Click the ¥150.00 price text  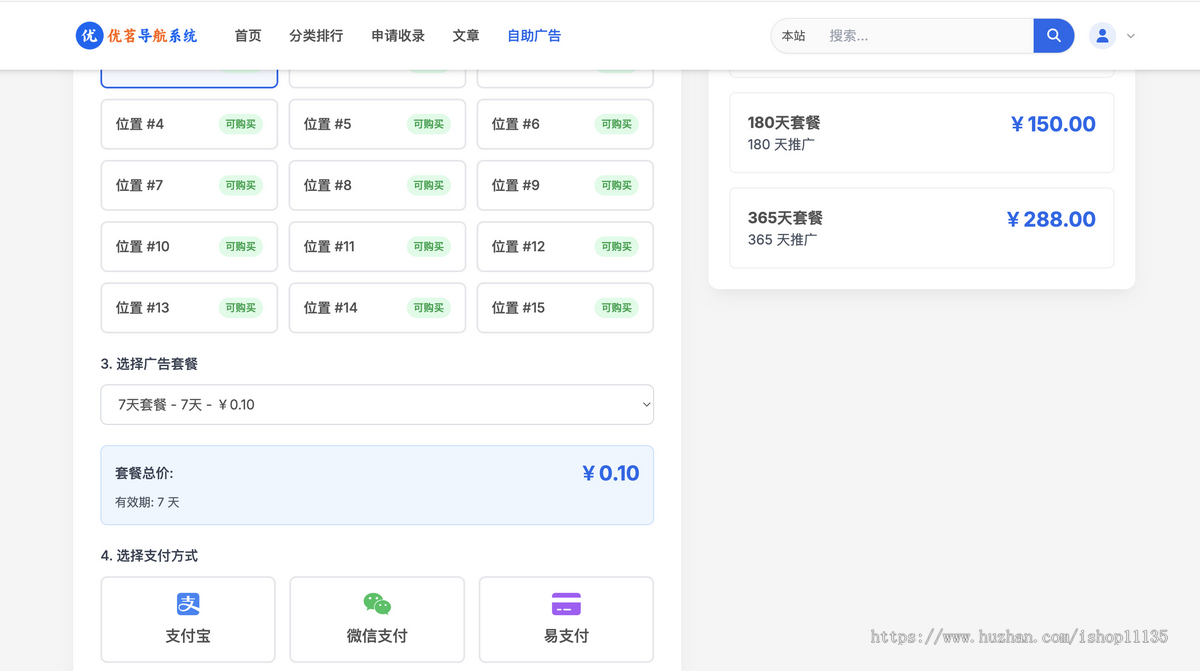pyautogui.click(x=1053, y=124)
